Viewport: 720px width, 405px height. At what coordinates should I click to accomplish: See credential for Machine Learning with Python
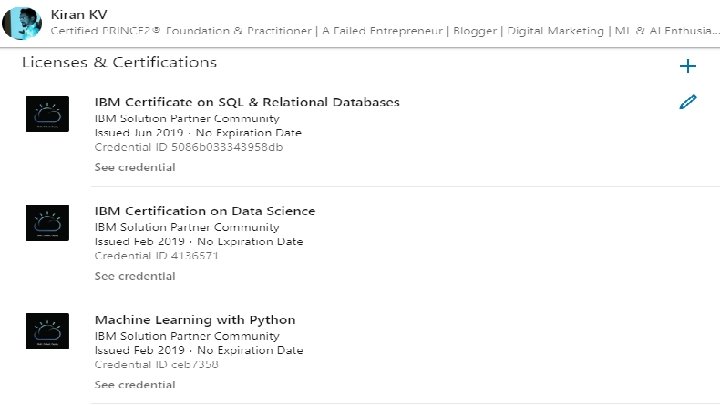(135, 385)
